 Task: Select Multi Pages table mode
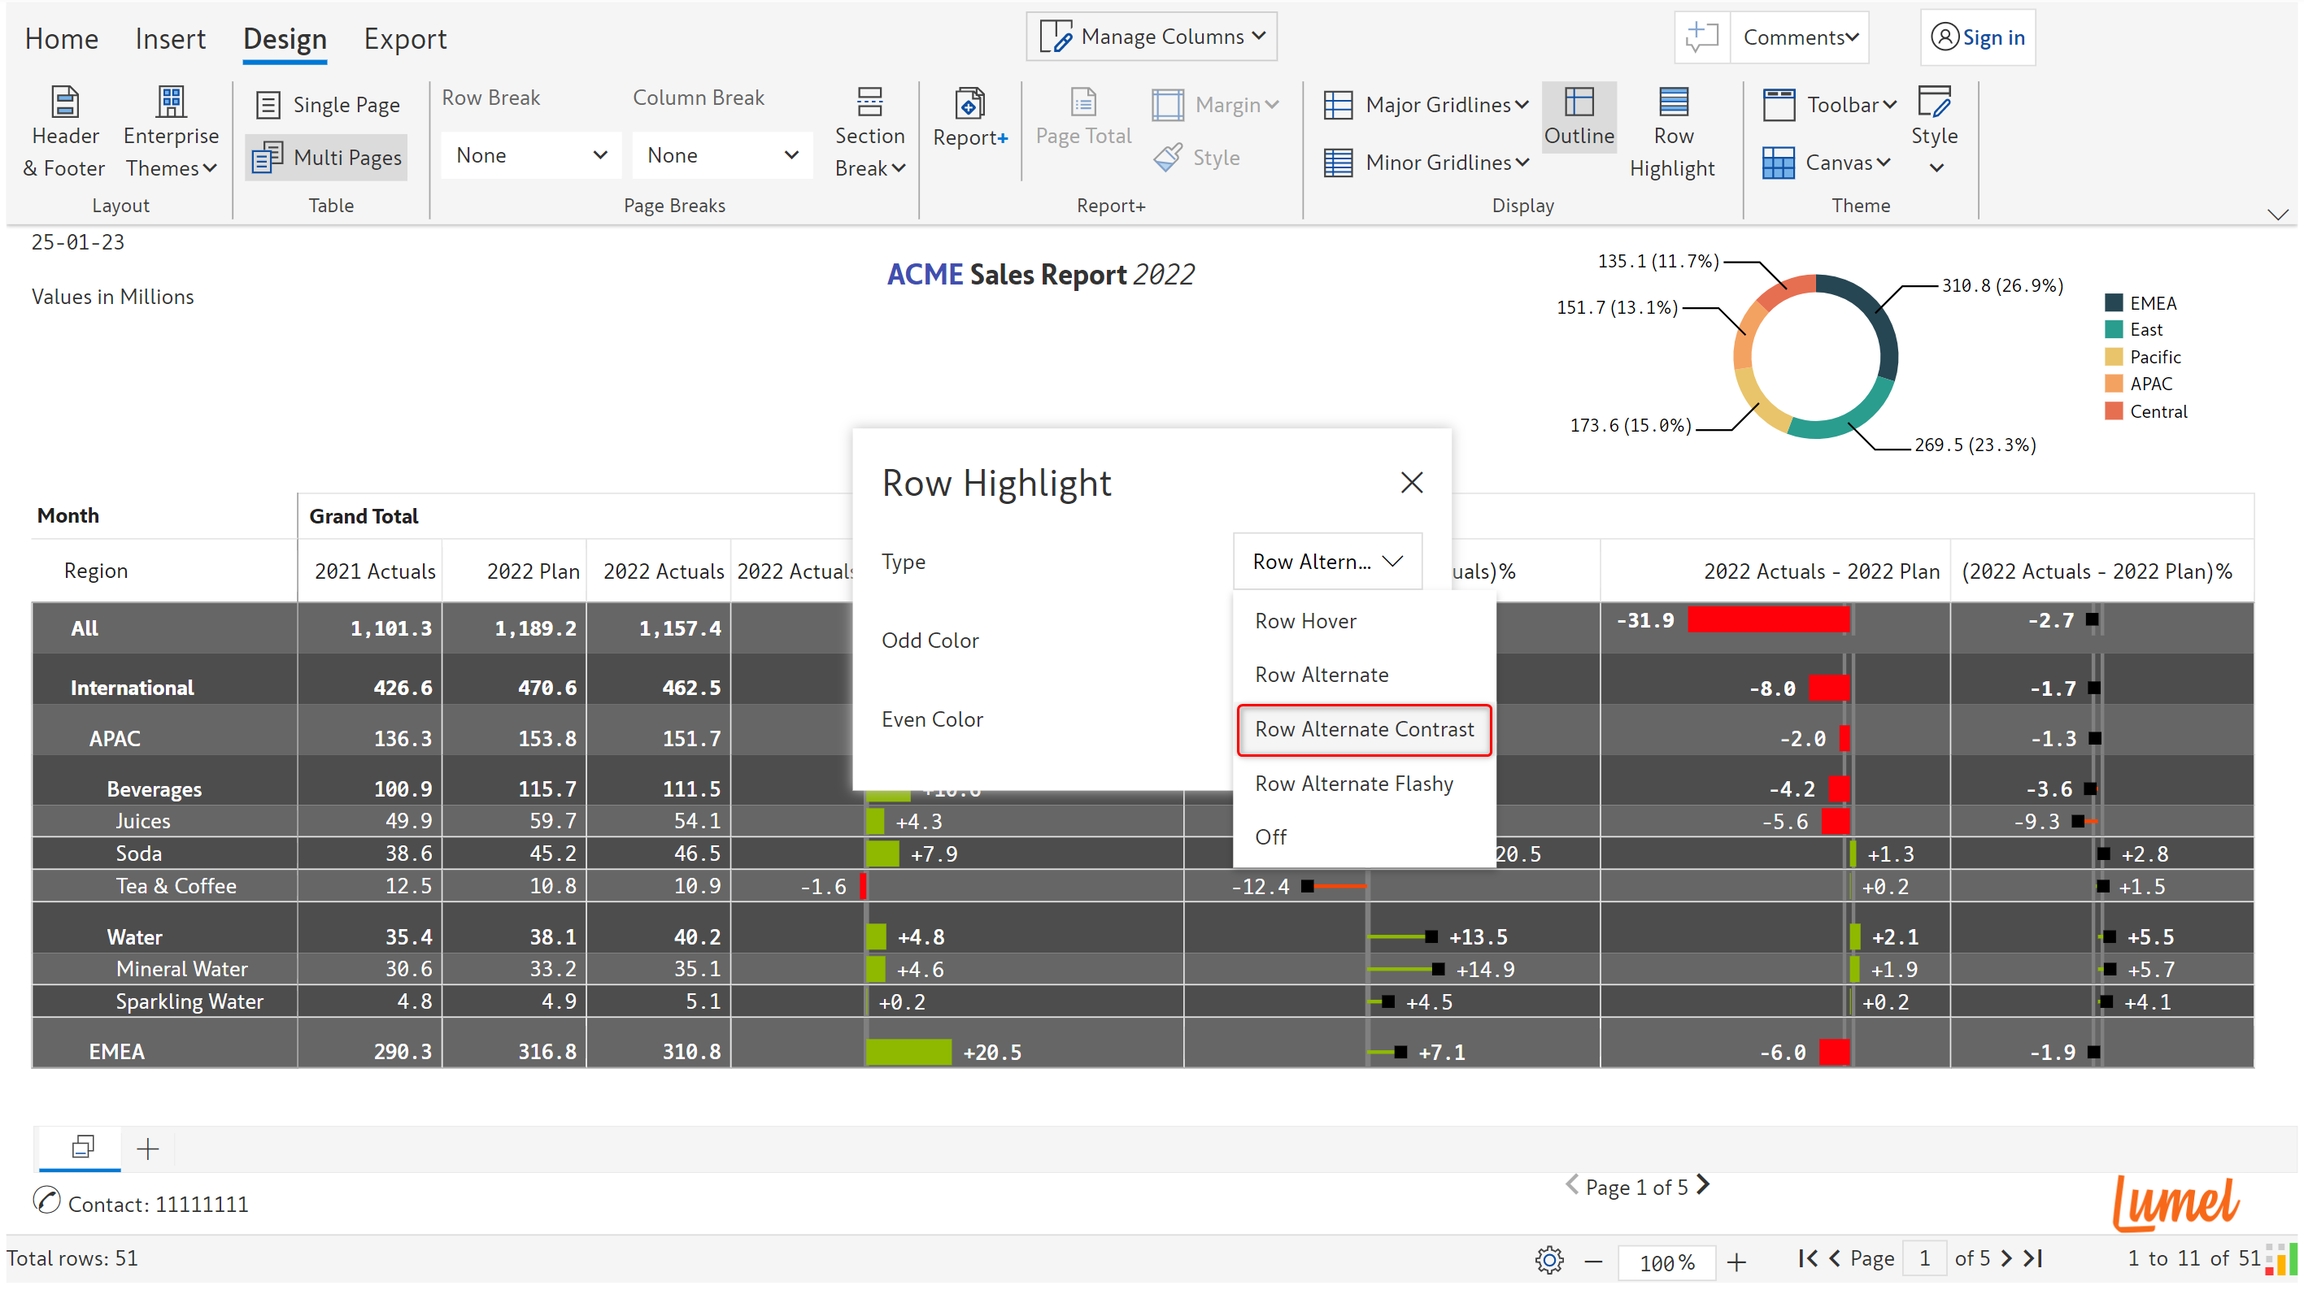[327, 157]
